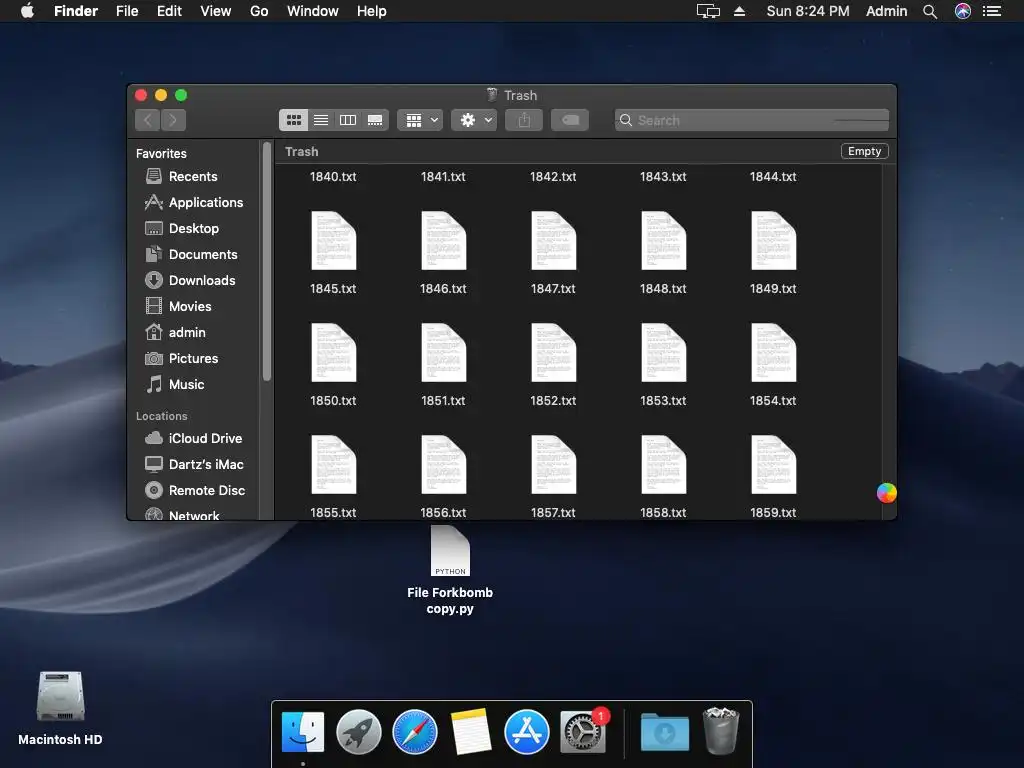This screenshot has height=768, width=1024.
Task: Select the file 1850.txt
Action: click(333, 353)
